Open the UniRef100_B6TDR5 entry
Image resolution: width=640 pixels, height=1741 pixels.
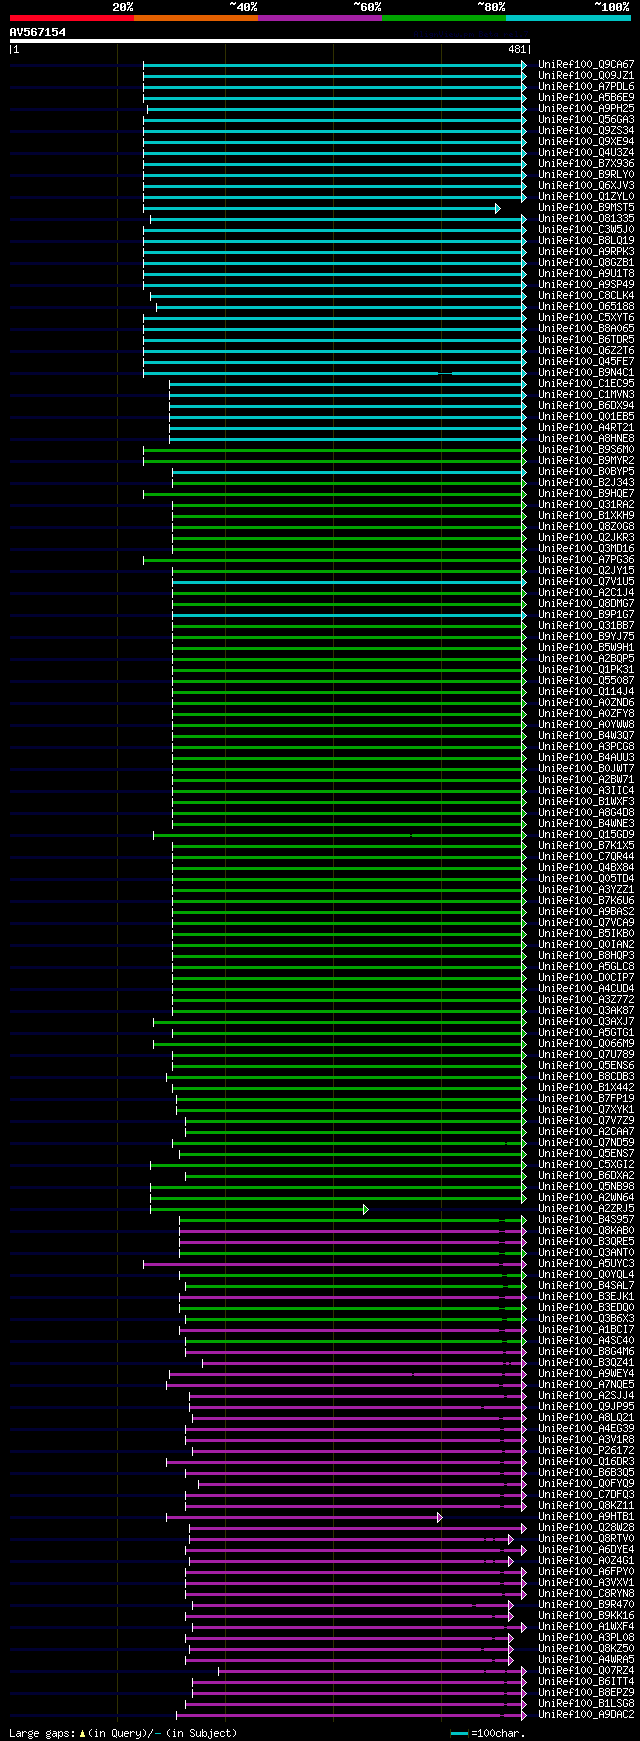click(x=586, y=340)
